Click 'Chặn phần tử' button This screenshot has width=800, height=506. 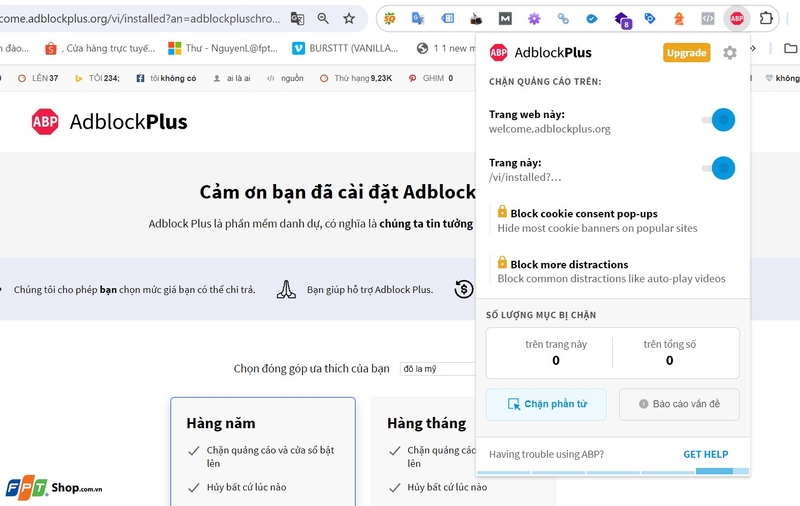[546, 404]
